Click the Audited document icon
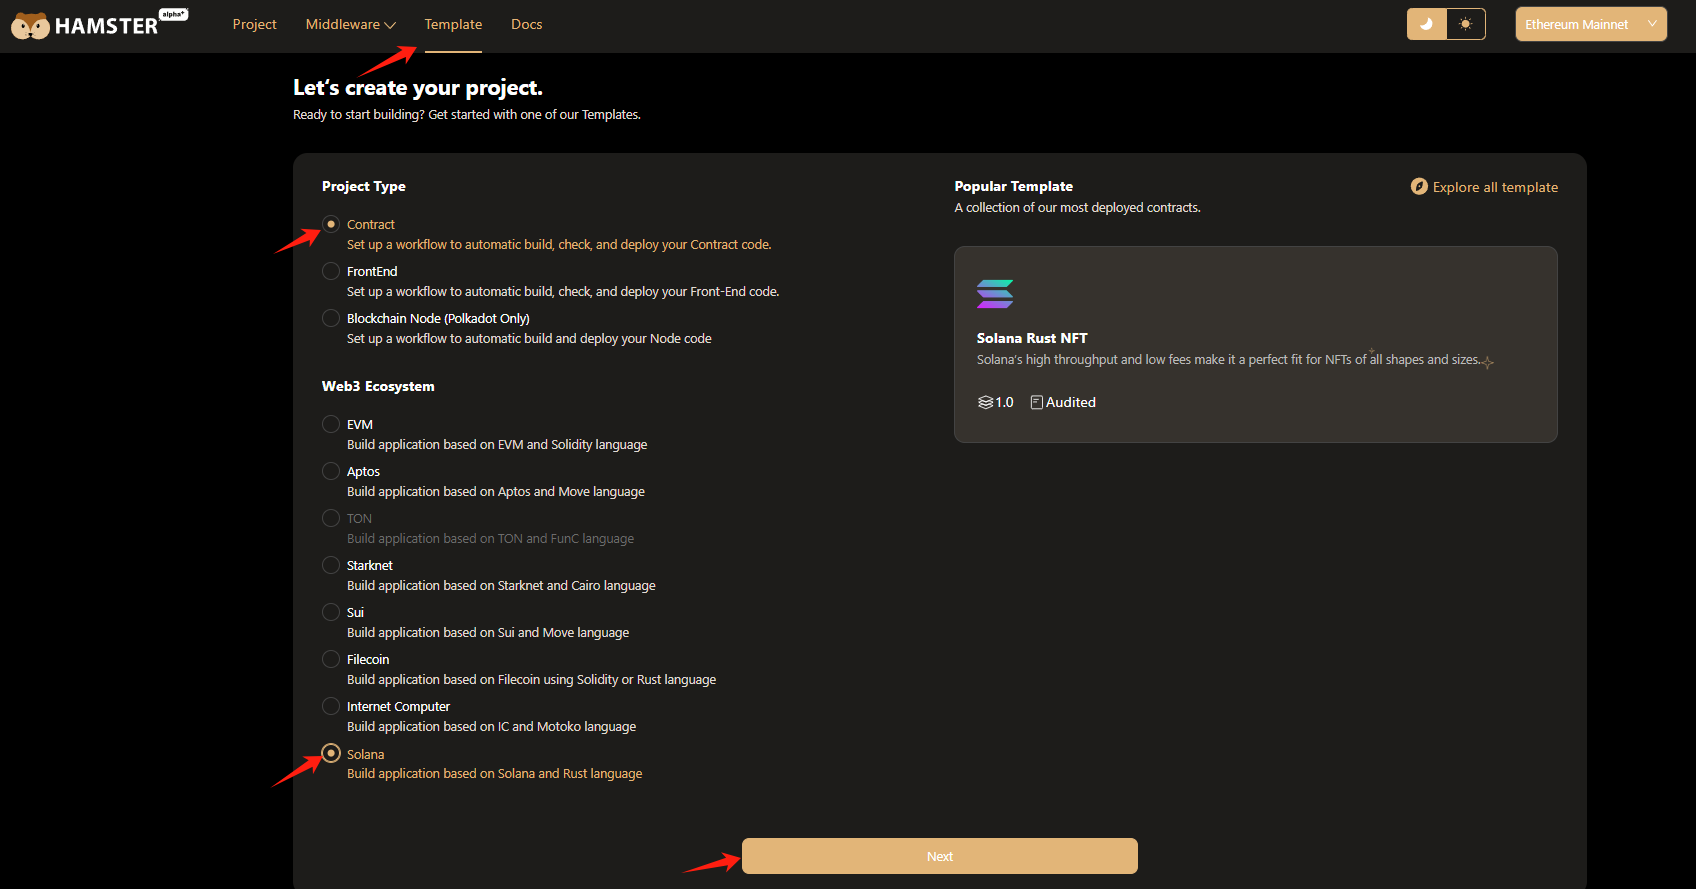 (1037, 402)
